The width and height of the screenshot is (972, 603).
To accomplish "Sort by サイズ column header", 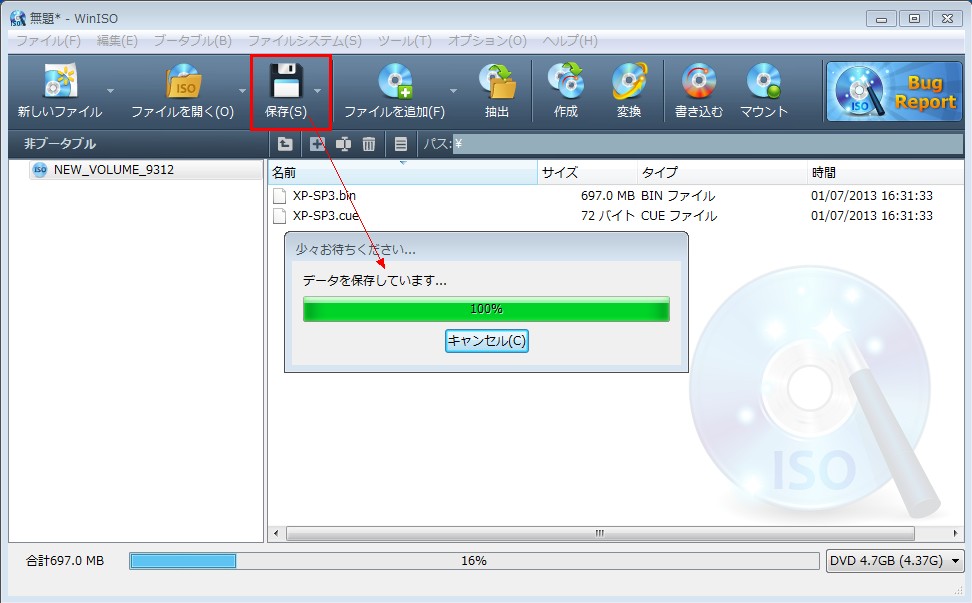I will [587, 172].
